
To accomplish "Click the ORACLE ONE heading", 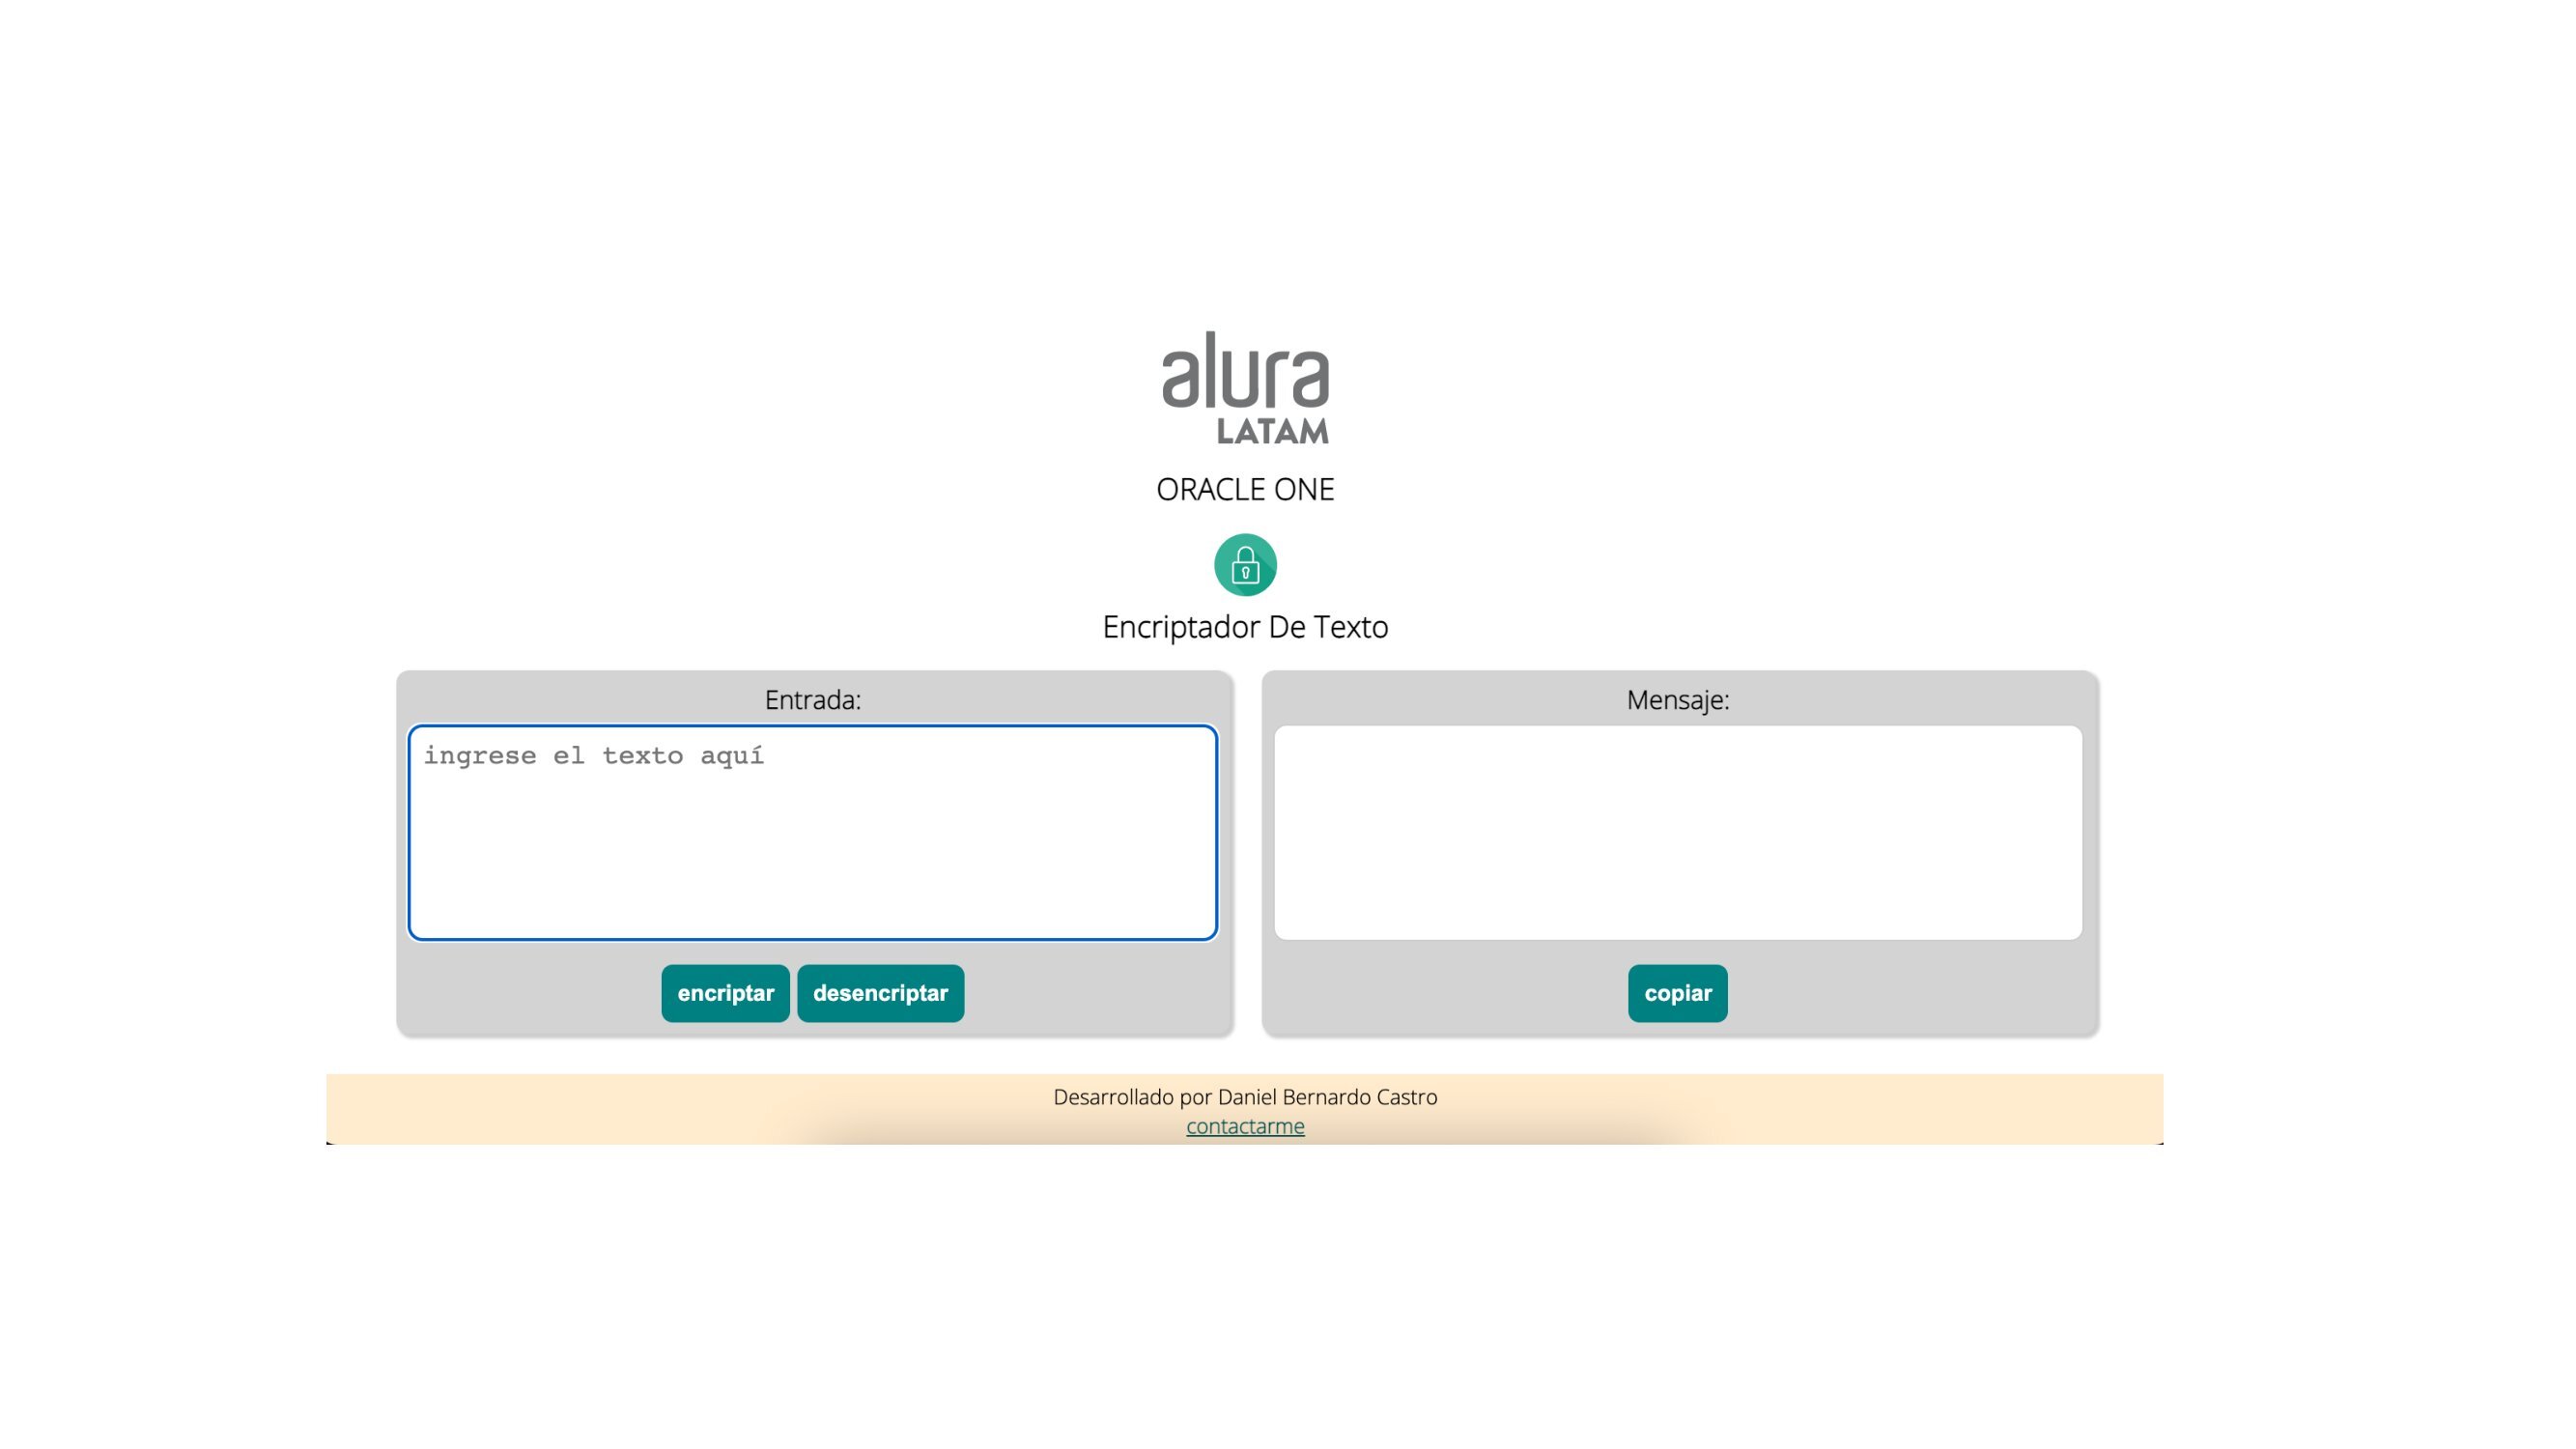I will [x=1245, y=489].
